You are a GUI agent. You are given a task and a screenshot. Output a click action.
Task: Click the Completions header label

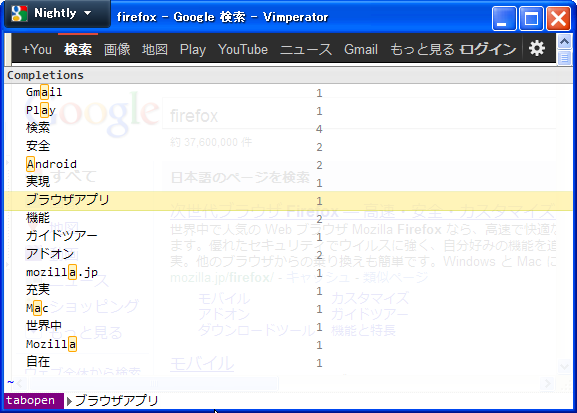click(45, 75)
